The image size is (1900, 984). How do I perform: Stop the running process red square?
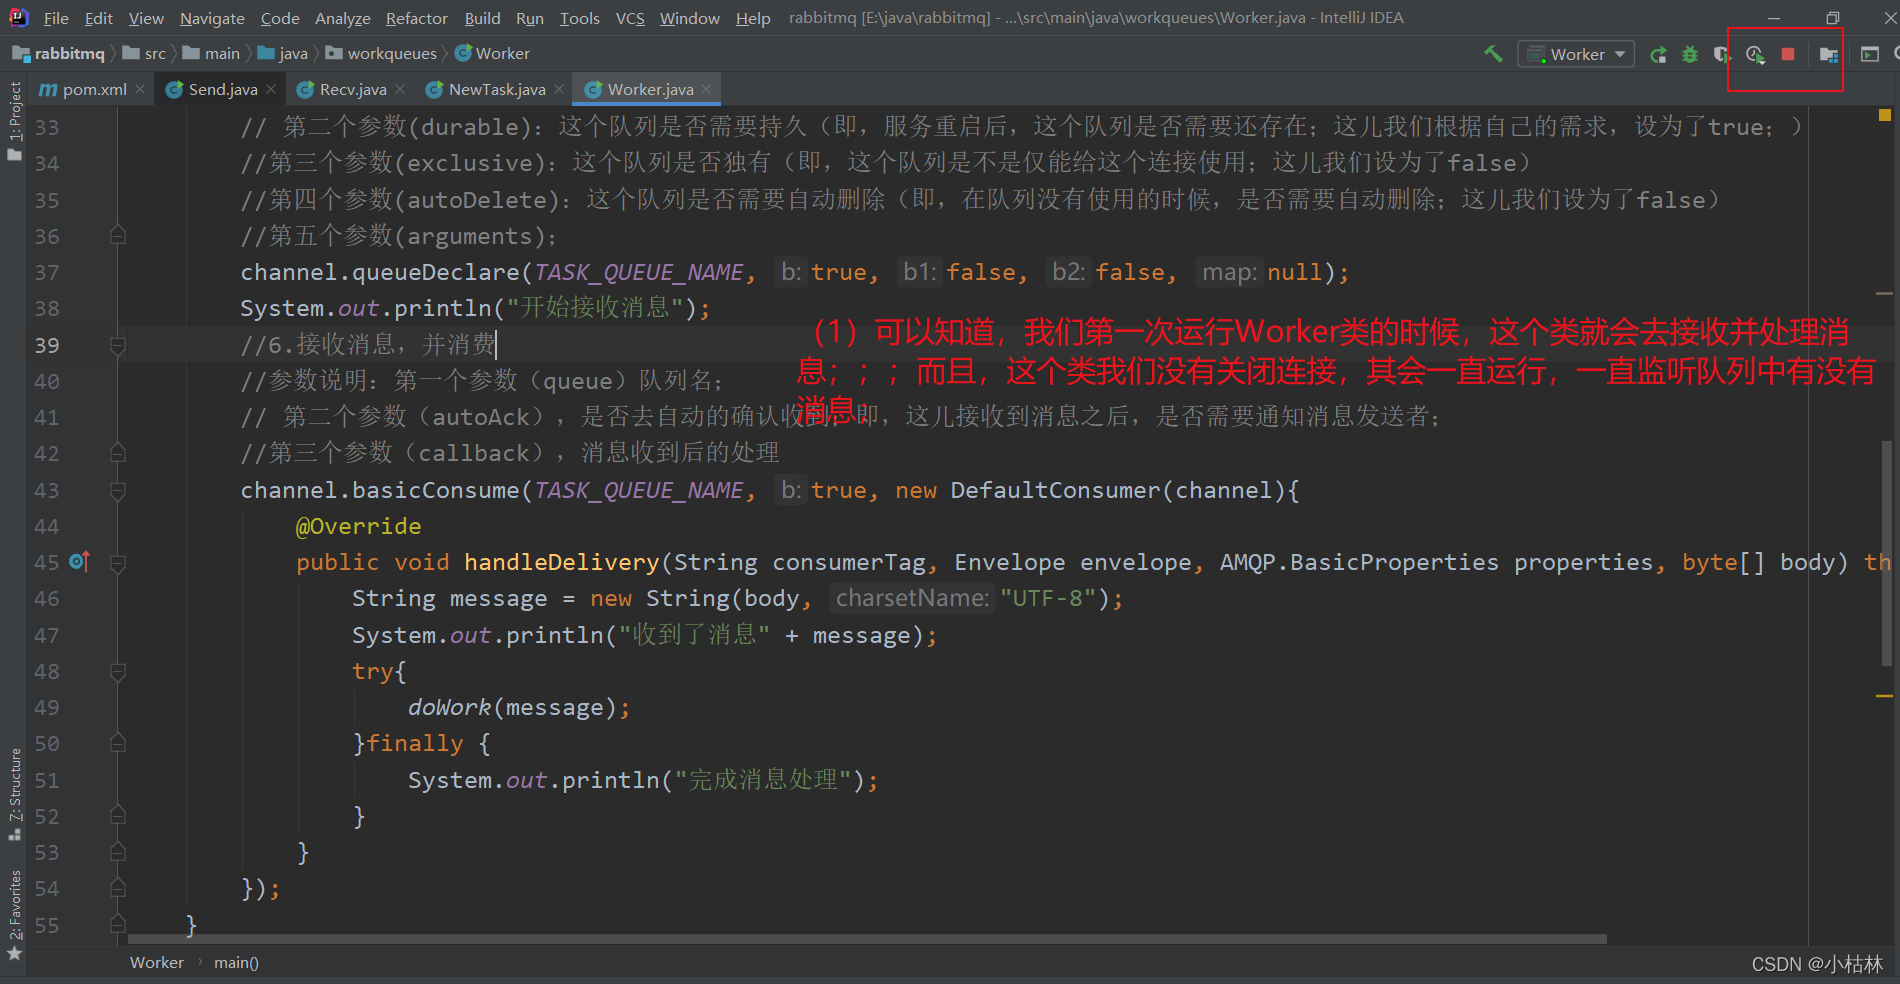click(x=1788, y=54)
